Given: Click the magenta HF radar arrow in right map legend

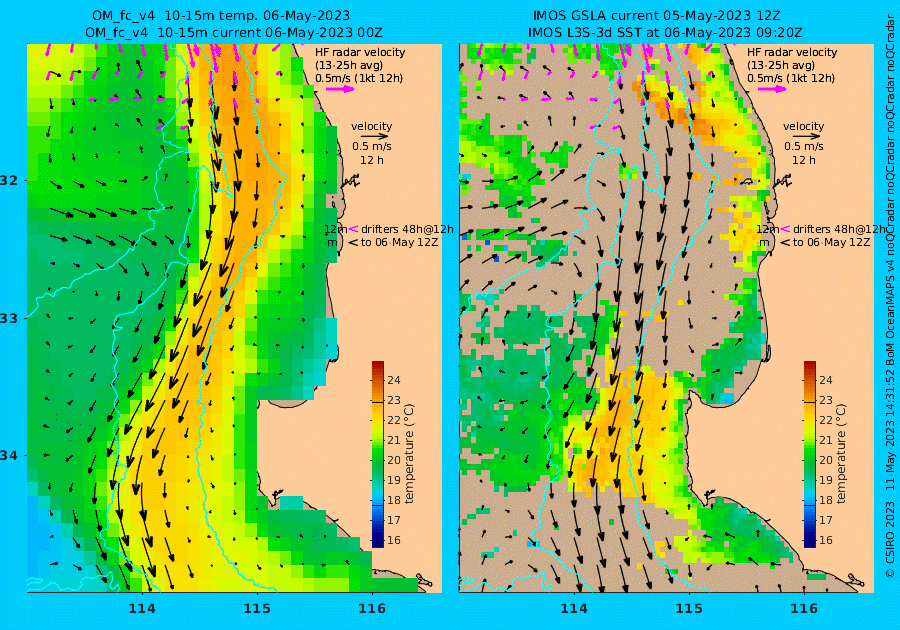Looking at the screenshot, I should 772,89.
